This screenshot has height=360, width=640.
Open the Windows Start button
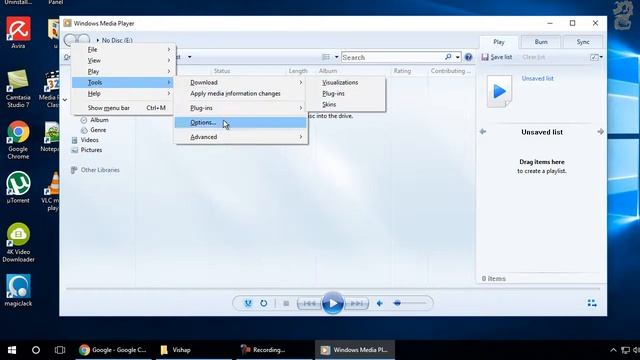coord(12,350)
